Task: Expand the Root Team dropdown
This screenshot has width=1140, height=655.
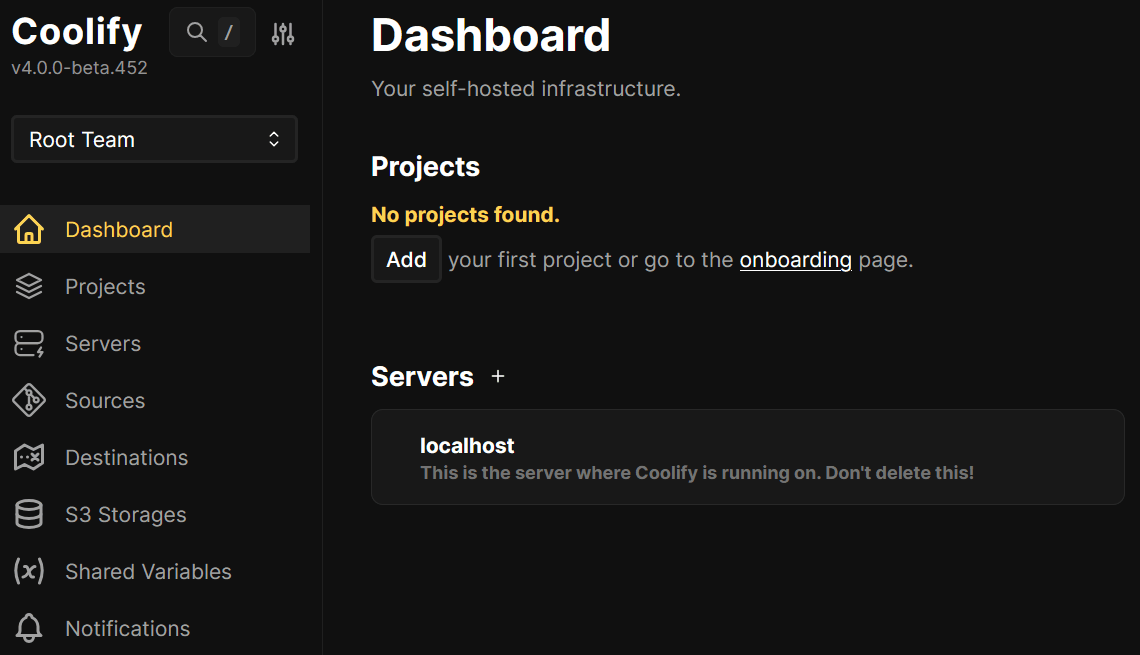Action: [x=154, y=140]
